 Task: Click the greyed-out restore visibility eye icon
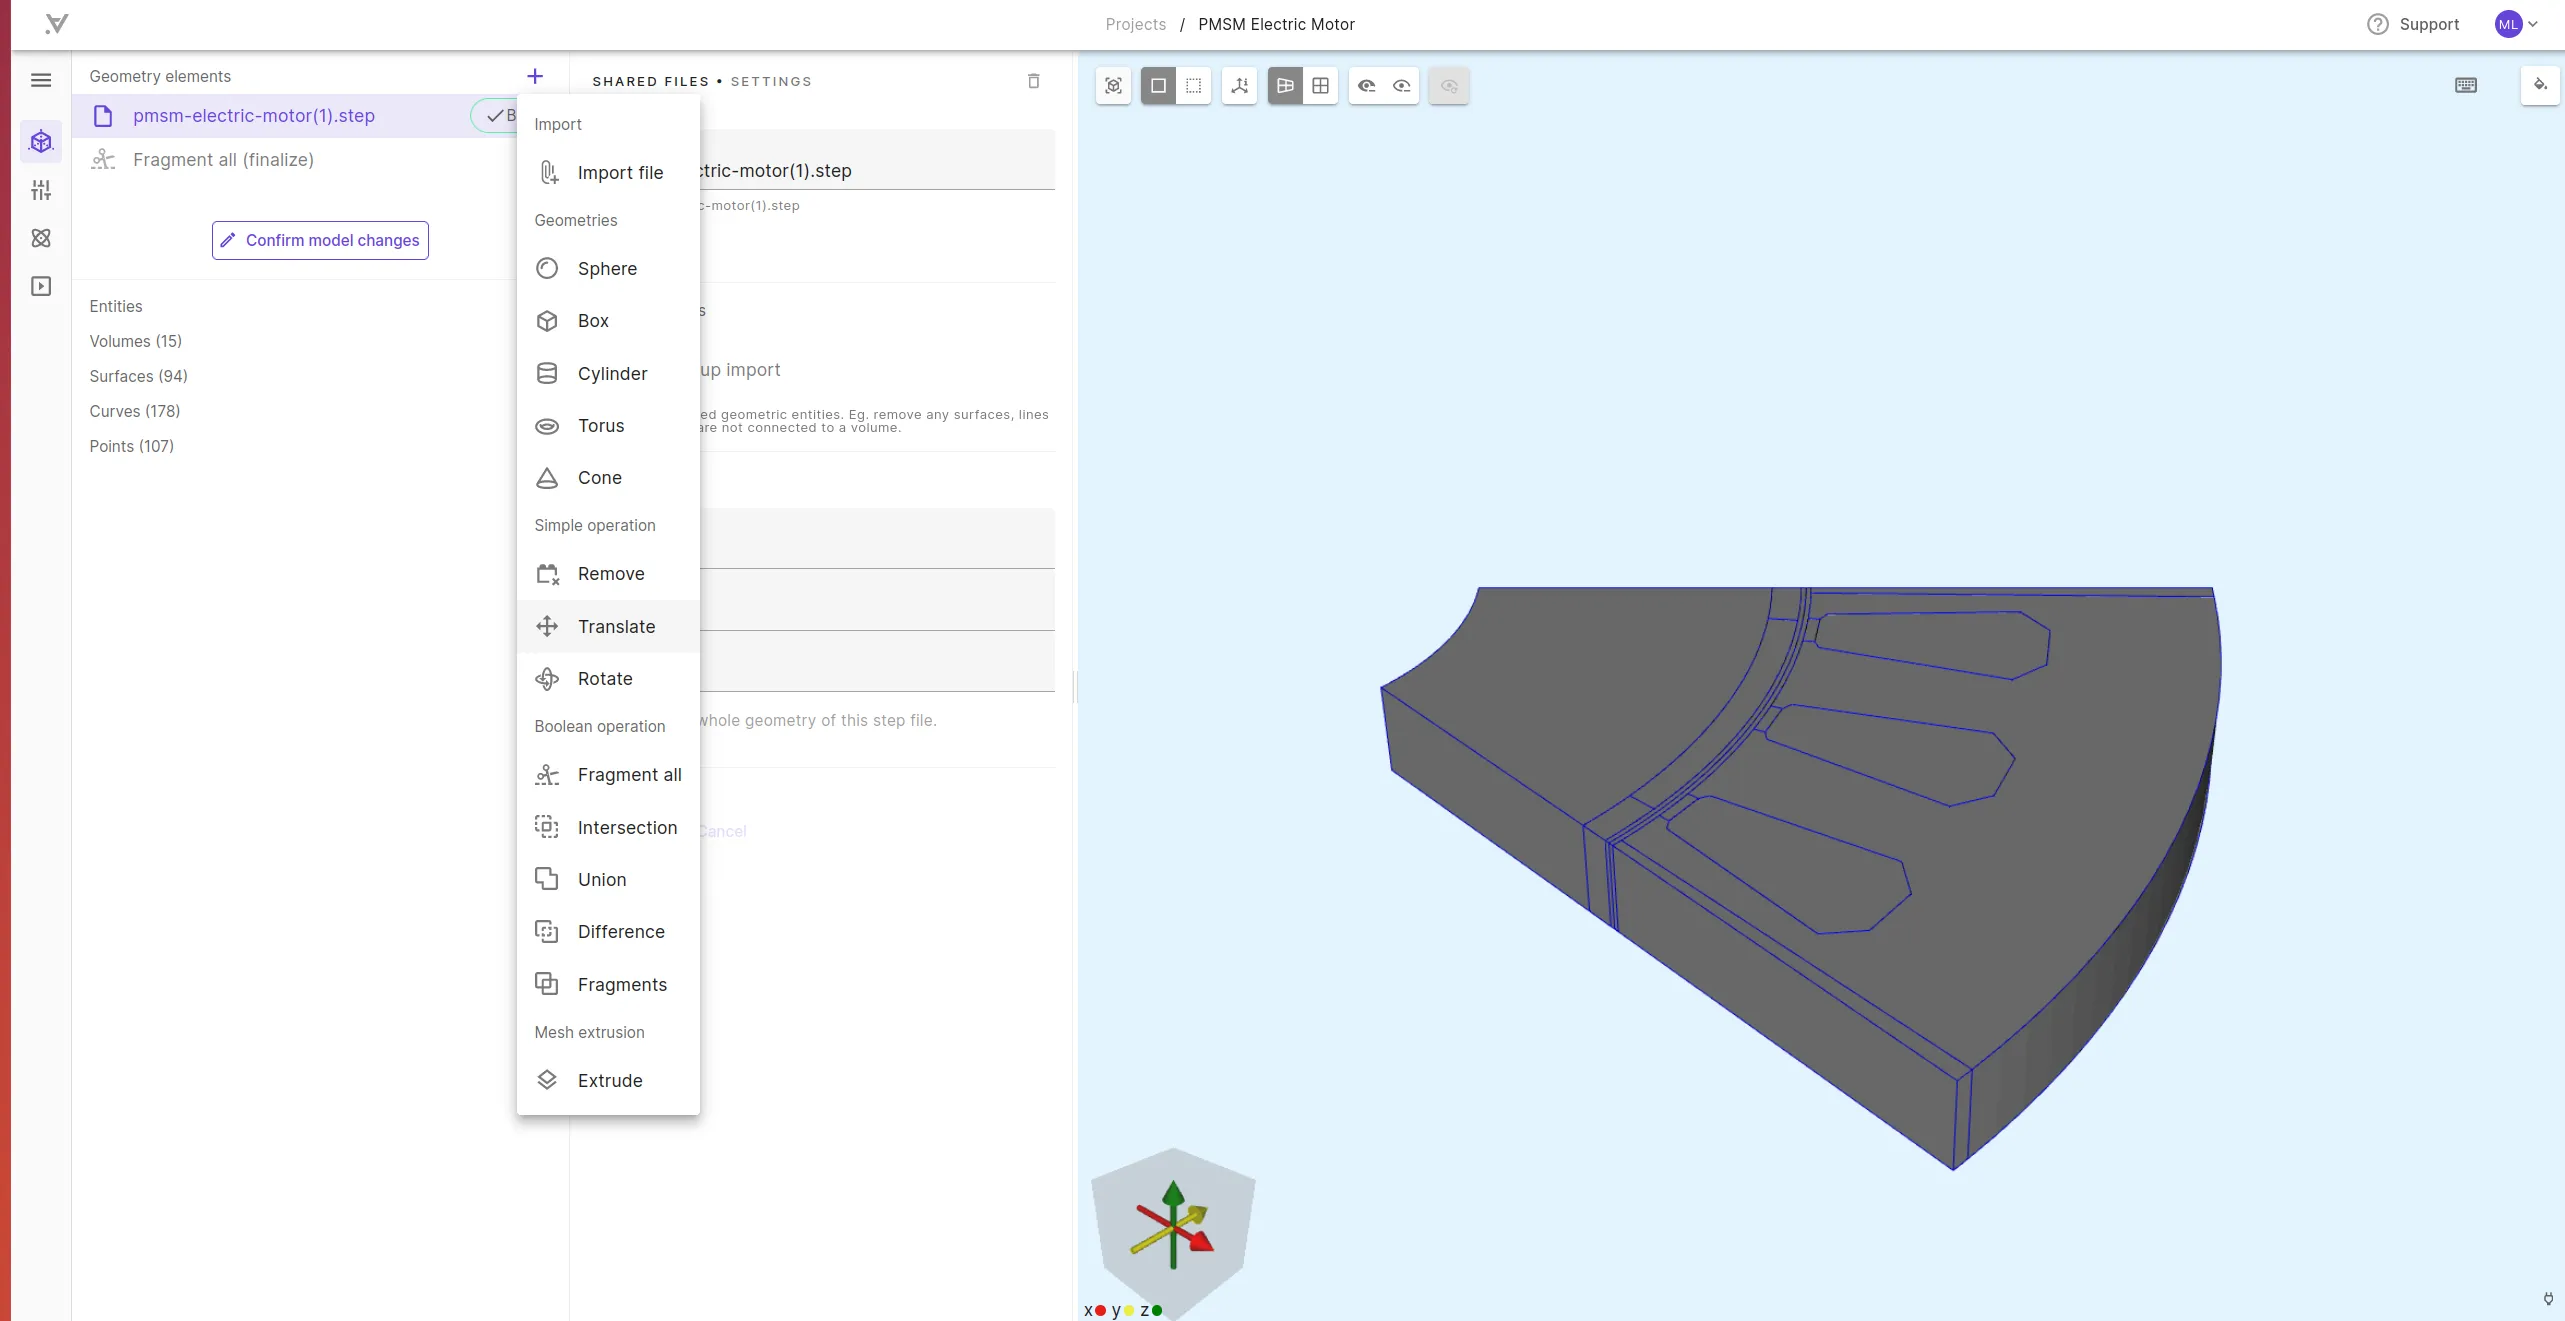1448,86
